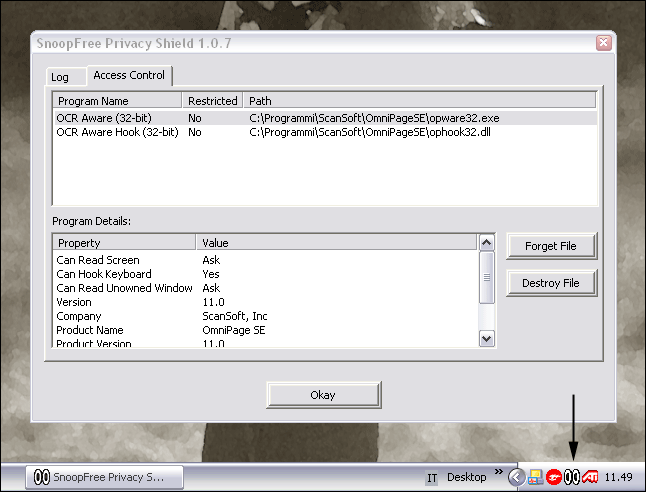Click the red round tray icon
The image size is (646, 492).
tap(554, 477)
